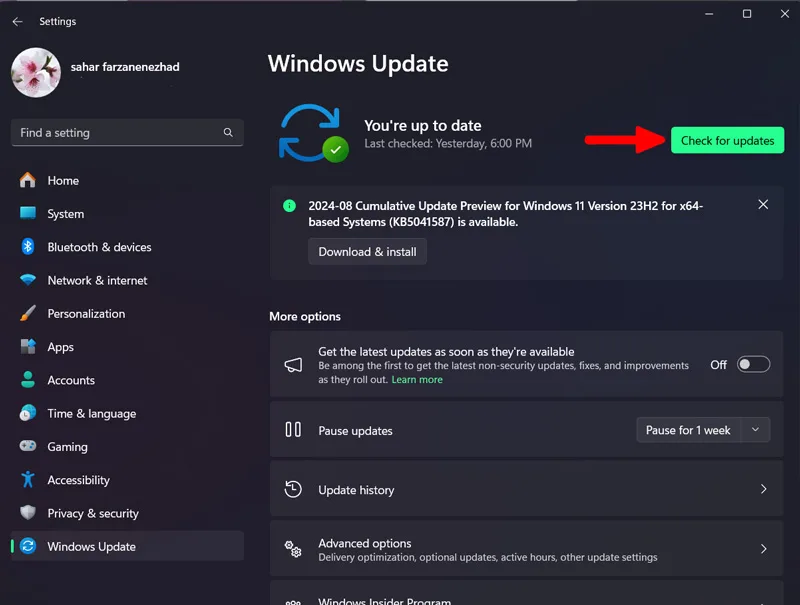This screenshot has height=605, width=800.
Task: Click the Check for updates button
Action: [727, 140]
